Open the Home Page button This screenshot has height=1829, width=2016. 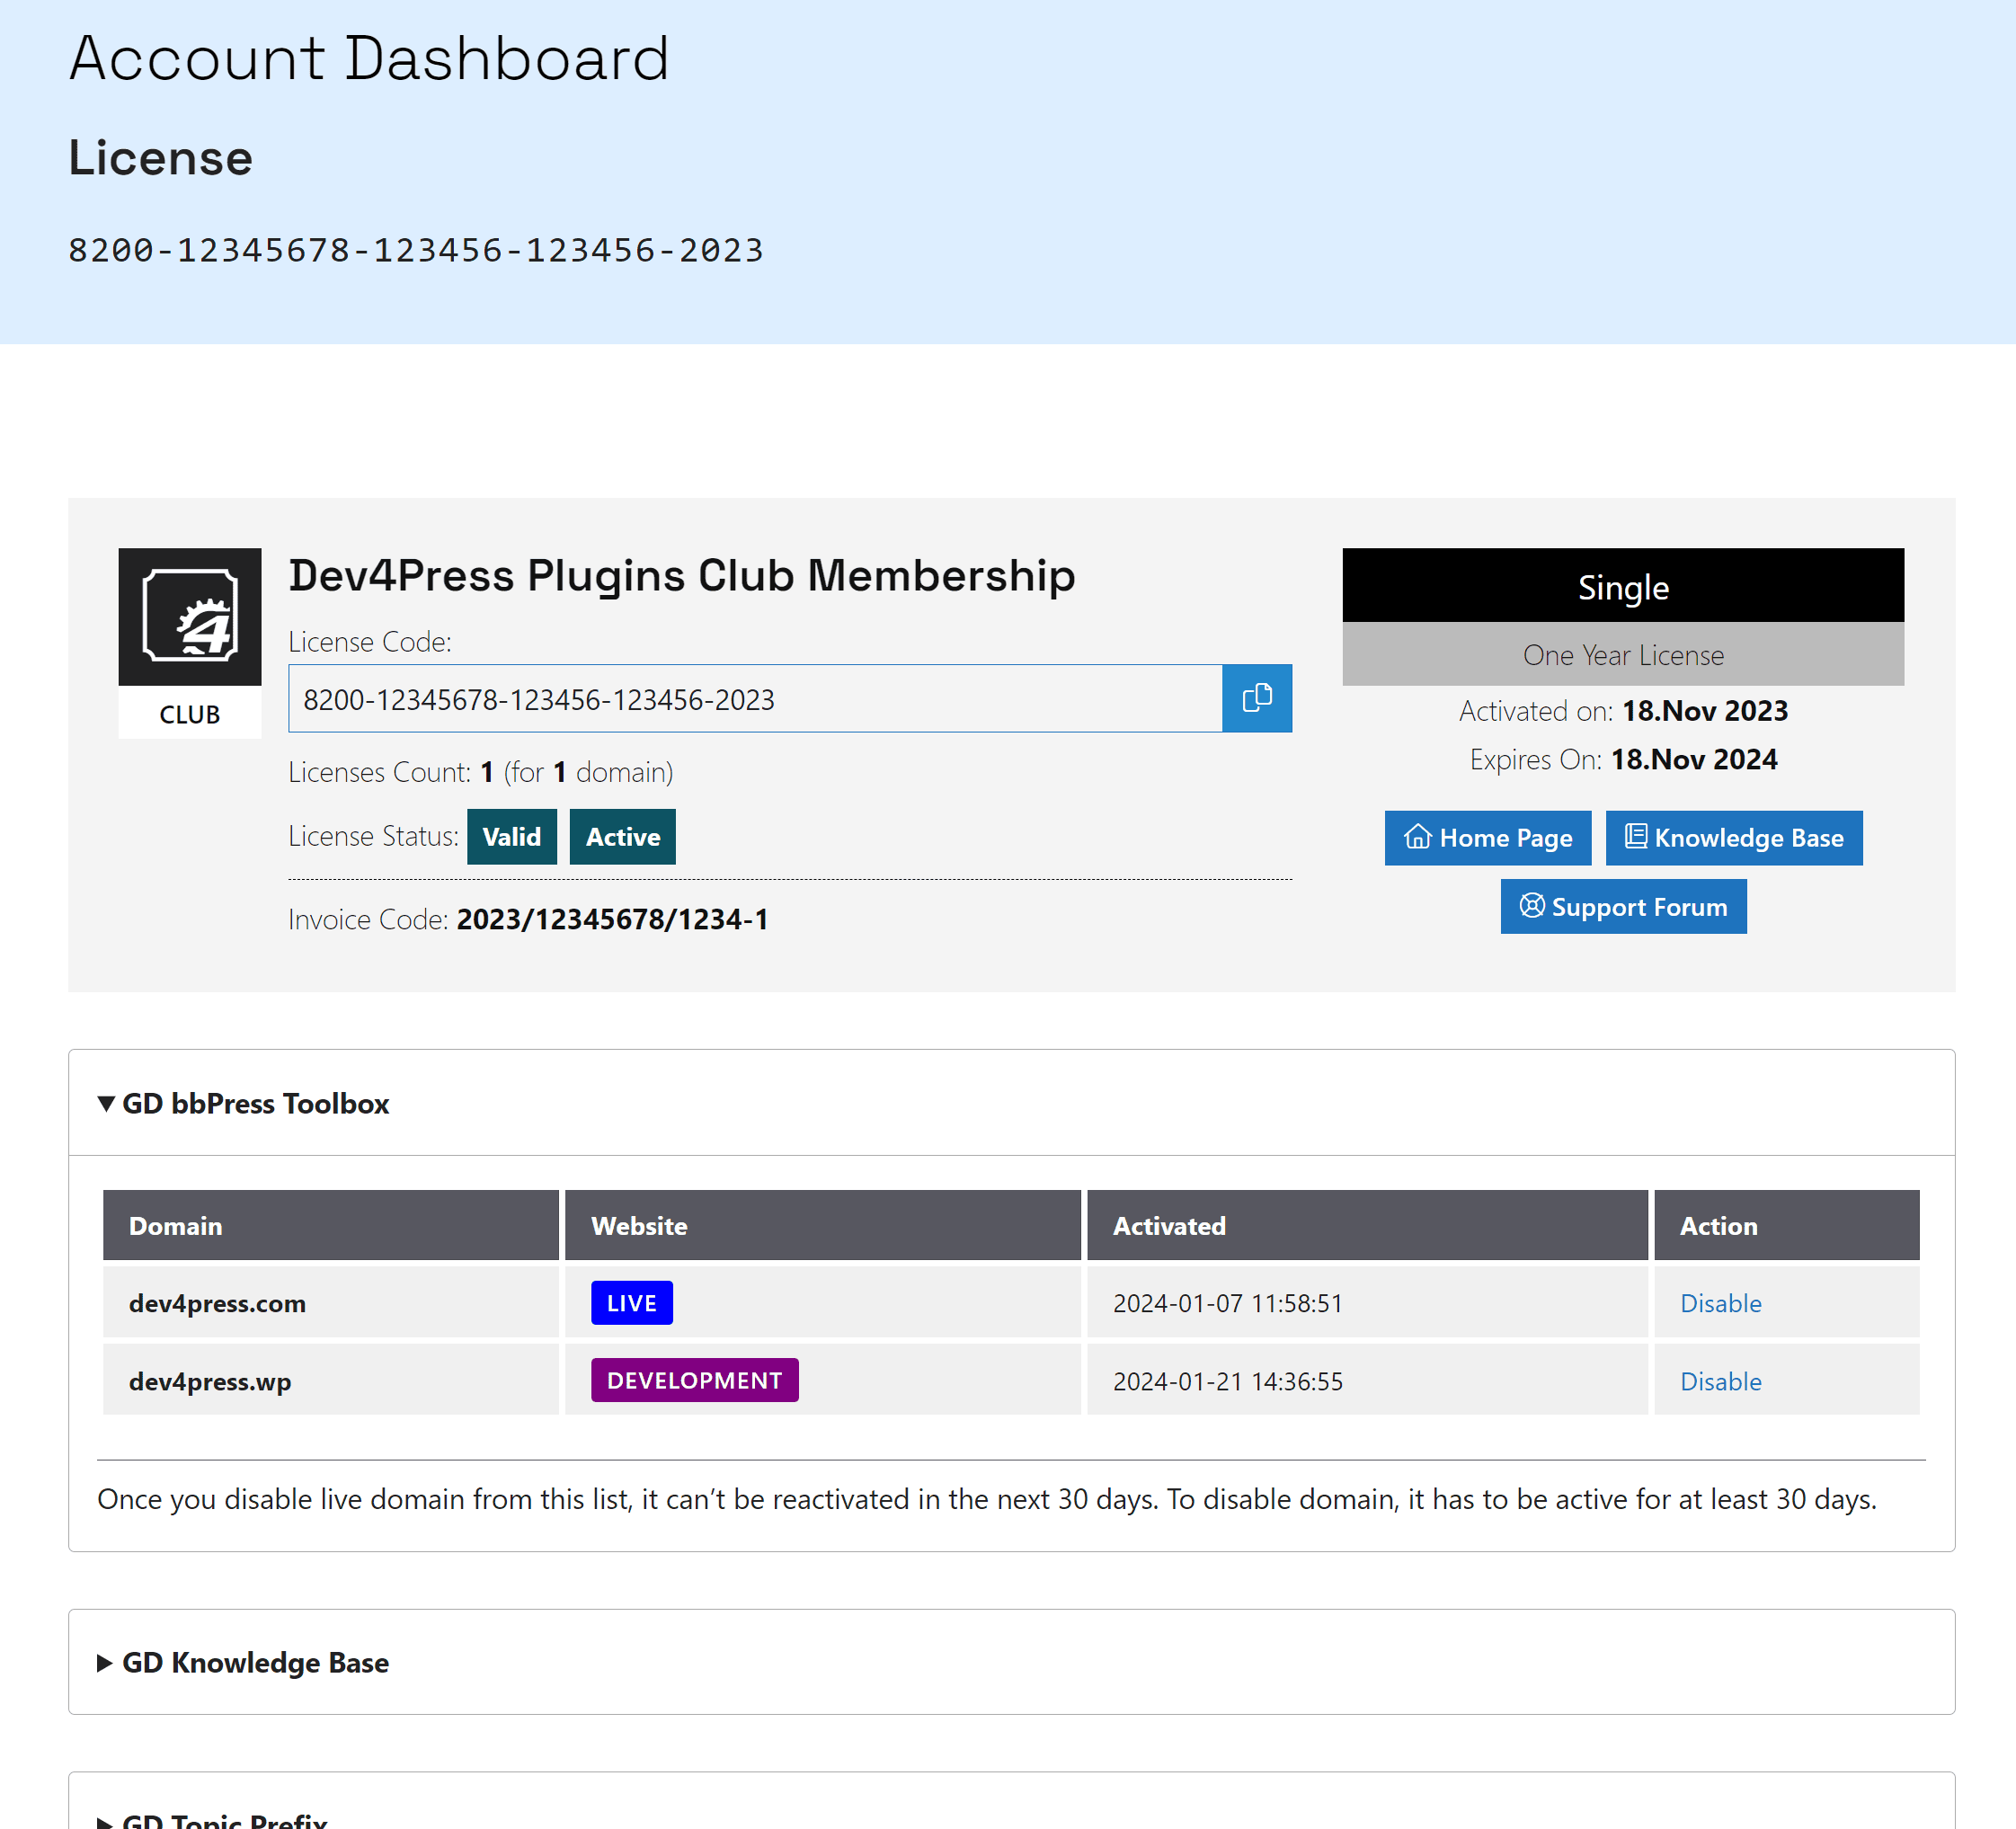point(1487,838)
